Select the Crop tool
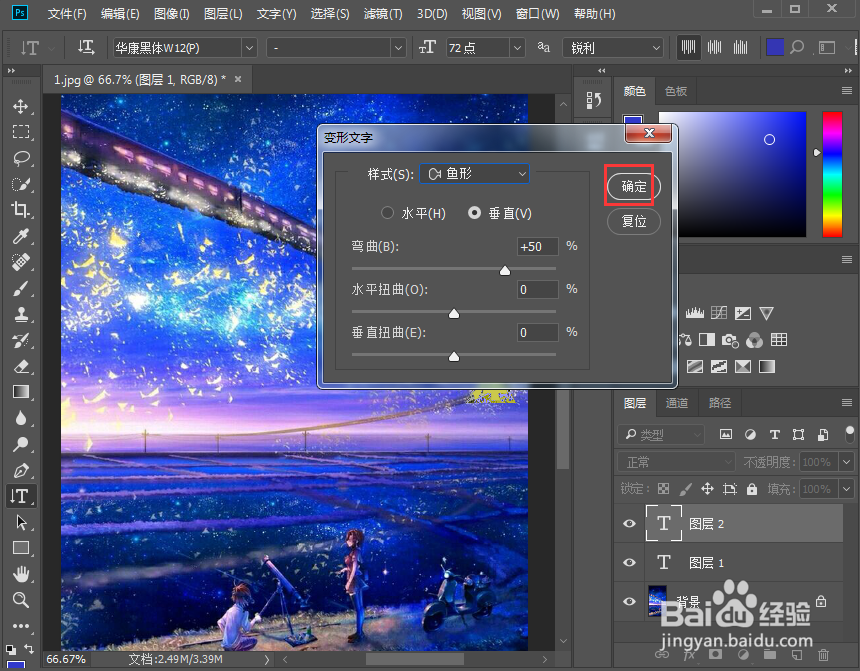 [21, 210]
